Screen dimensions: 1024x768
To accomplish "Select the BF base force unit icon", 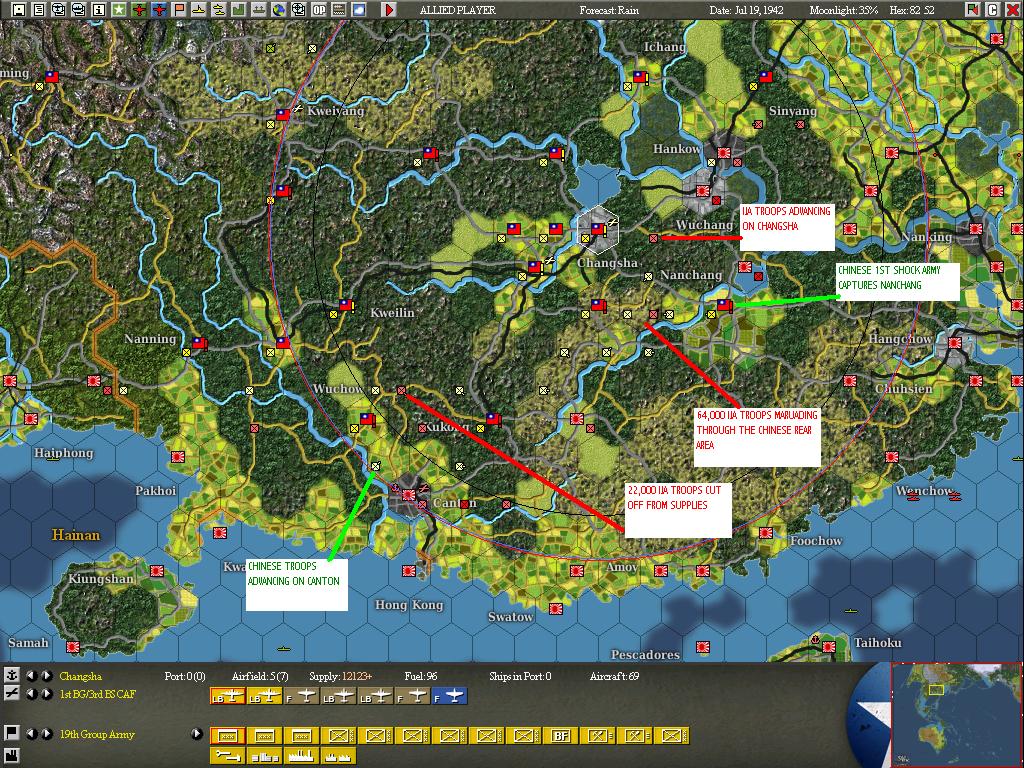I will click(560, 736).
